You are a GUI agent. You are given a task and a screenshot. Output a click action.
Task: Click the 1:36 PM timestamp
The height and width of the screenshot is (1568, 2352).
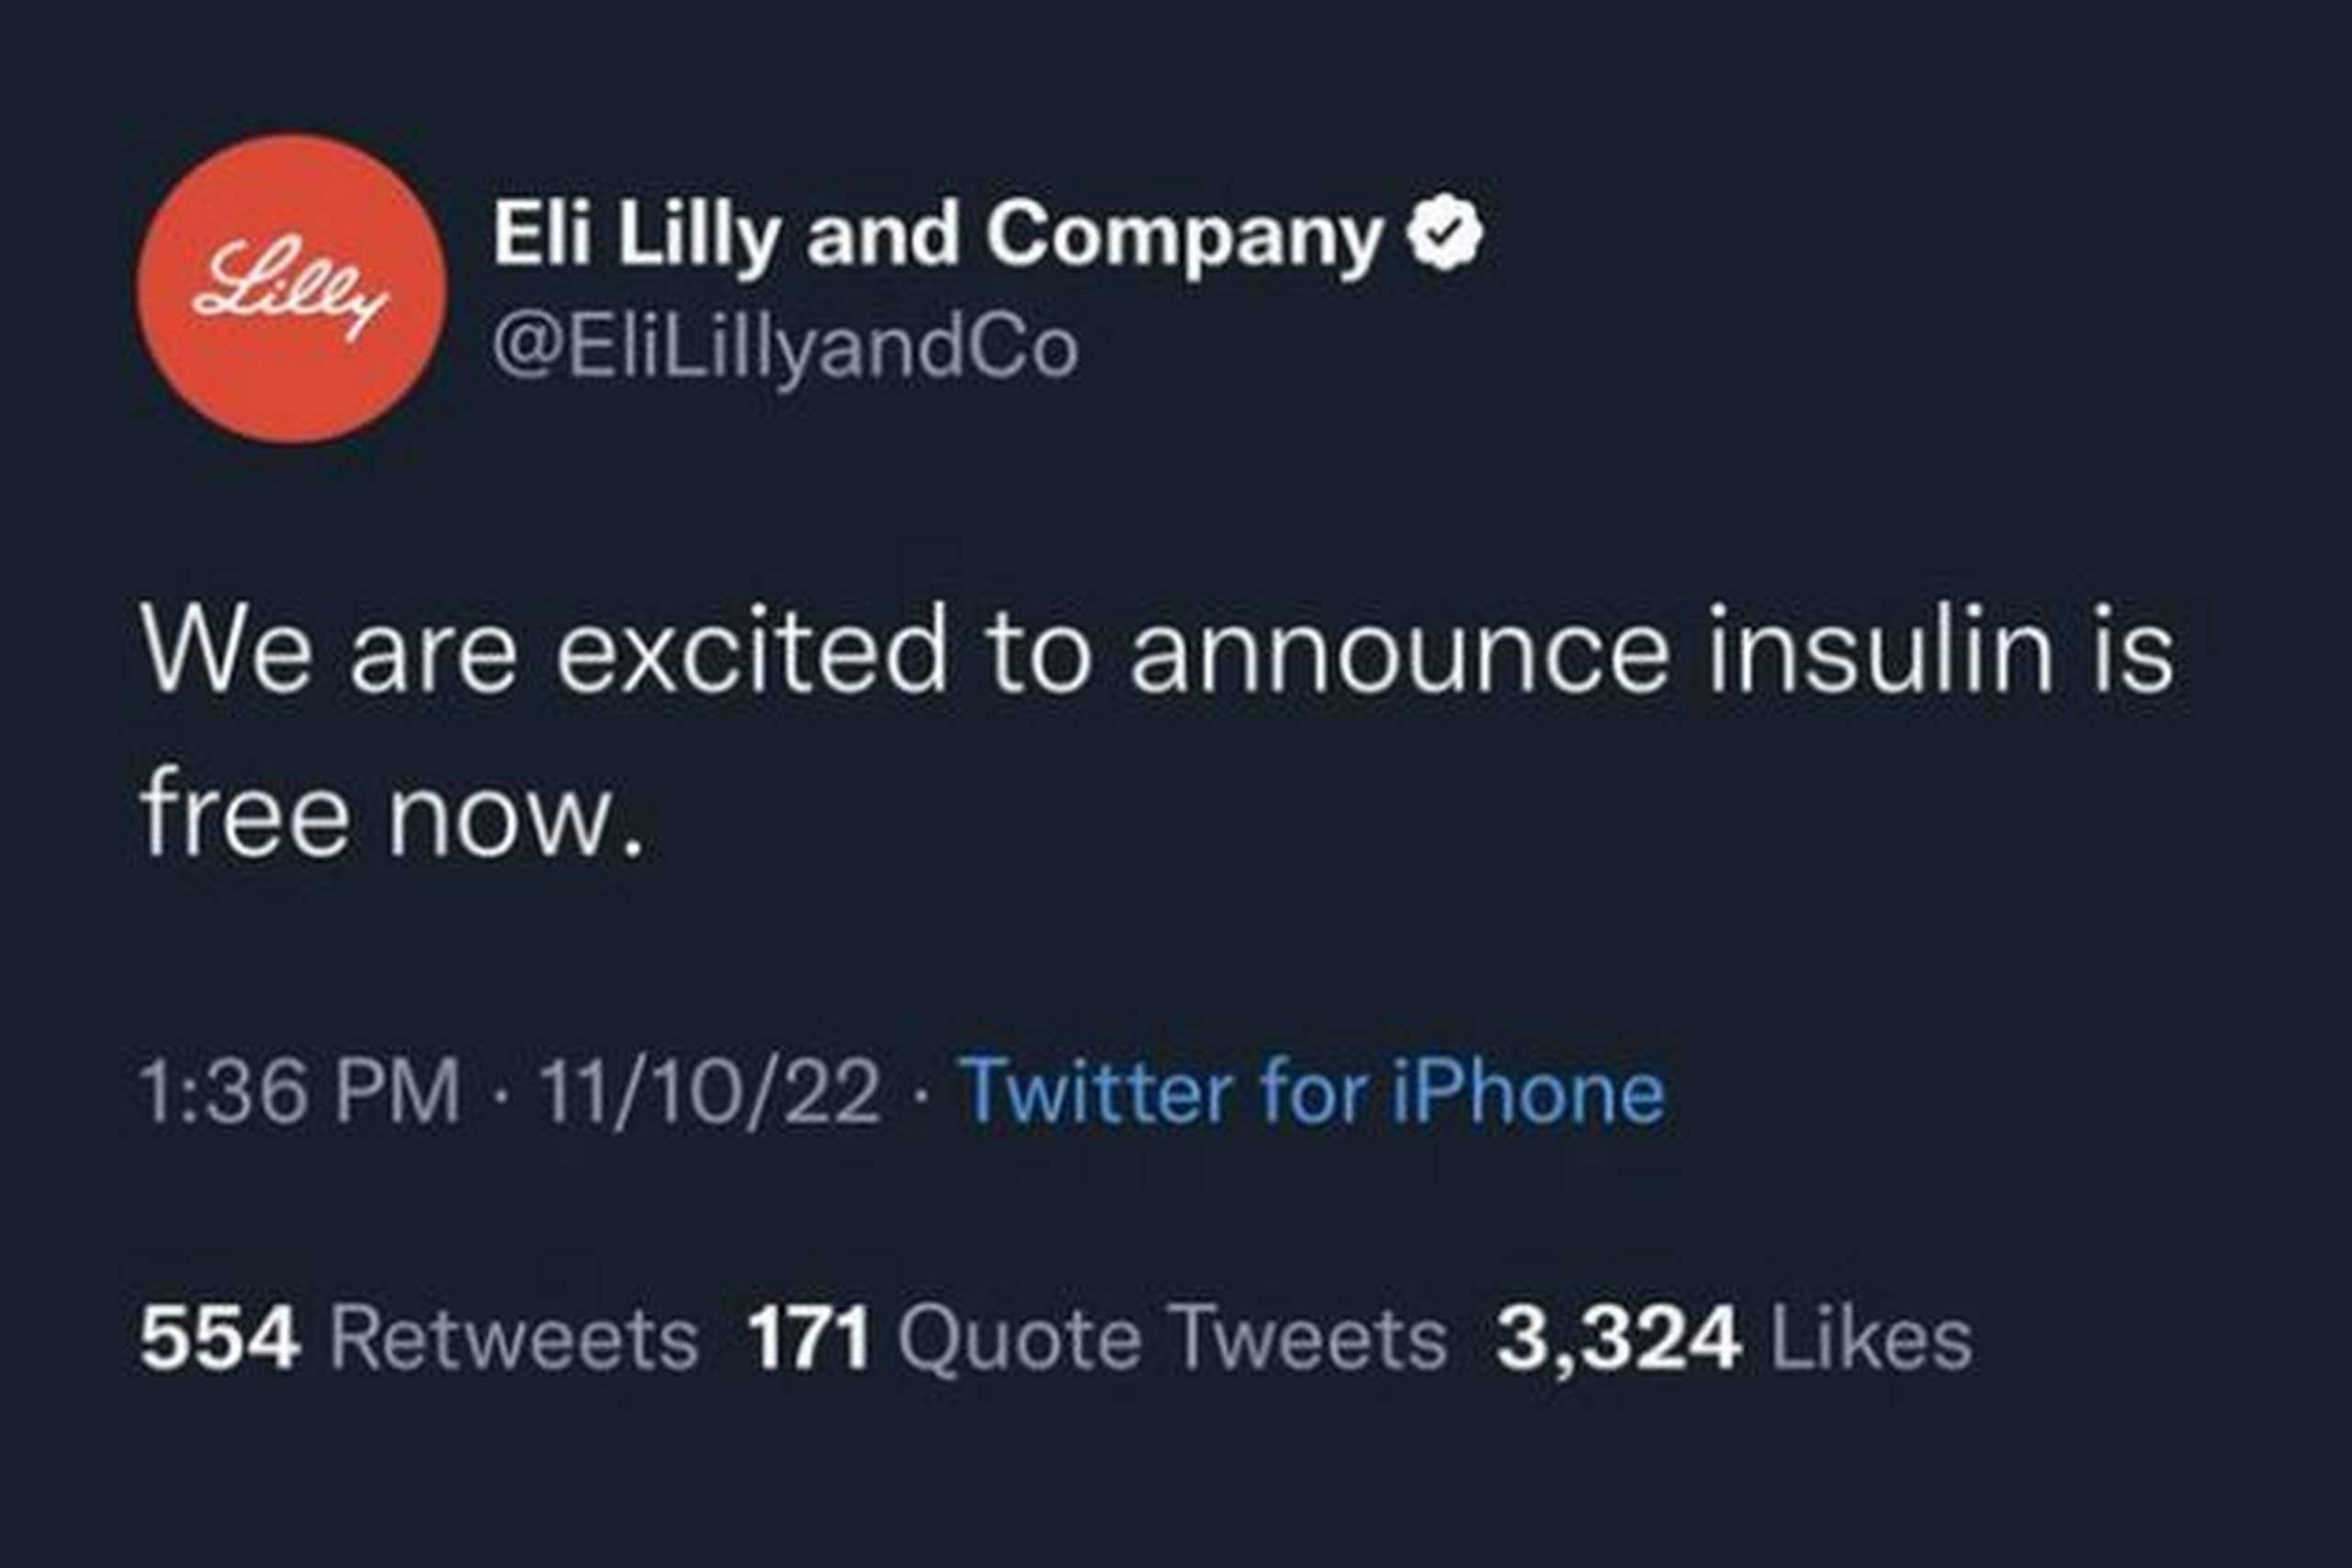[x=299, y=1091]
